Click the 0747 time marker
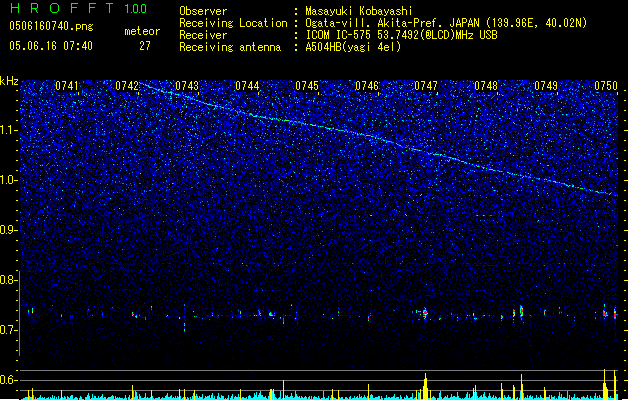Image resolution: width=629 pixels, height=400 pixels. coord(426,86)
